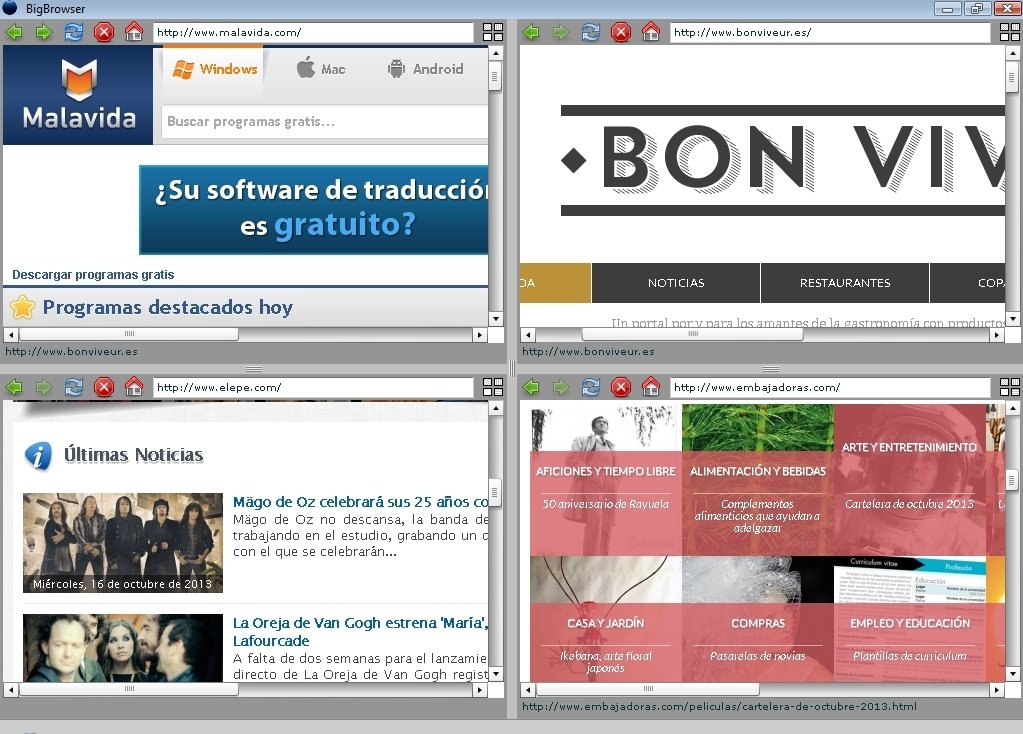Click the embajadoras.com address bar
Image resolution: width=1023 pixels, height=734 pixels.
830,388
